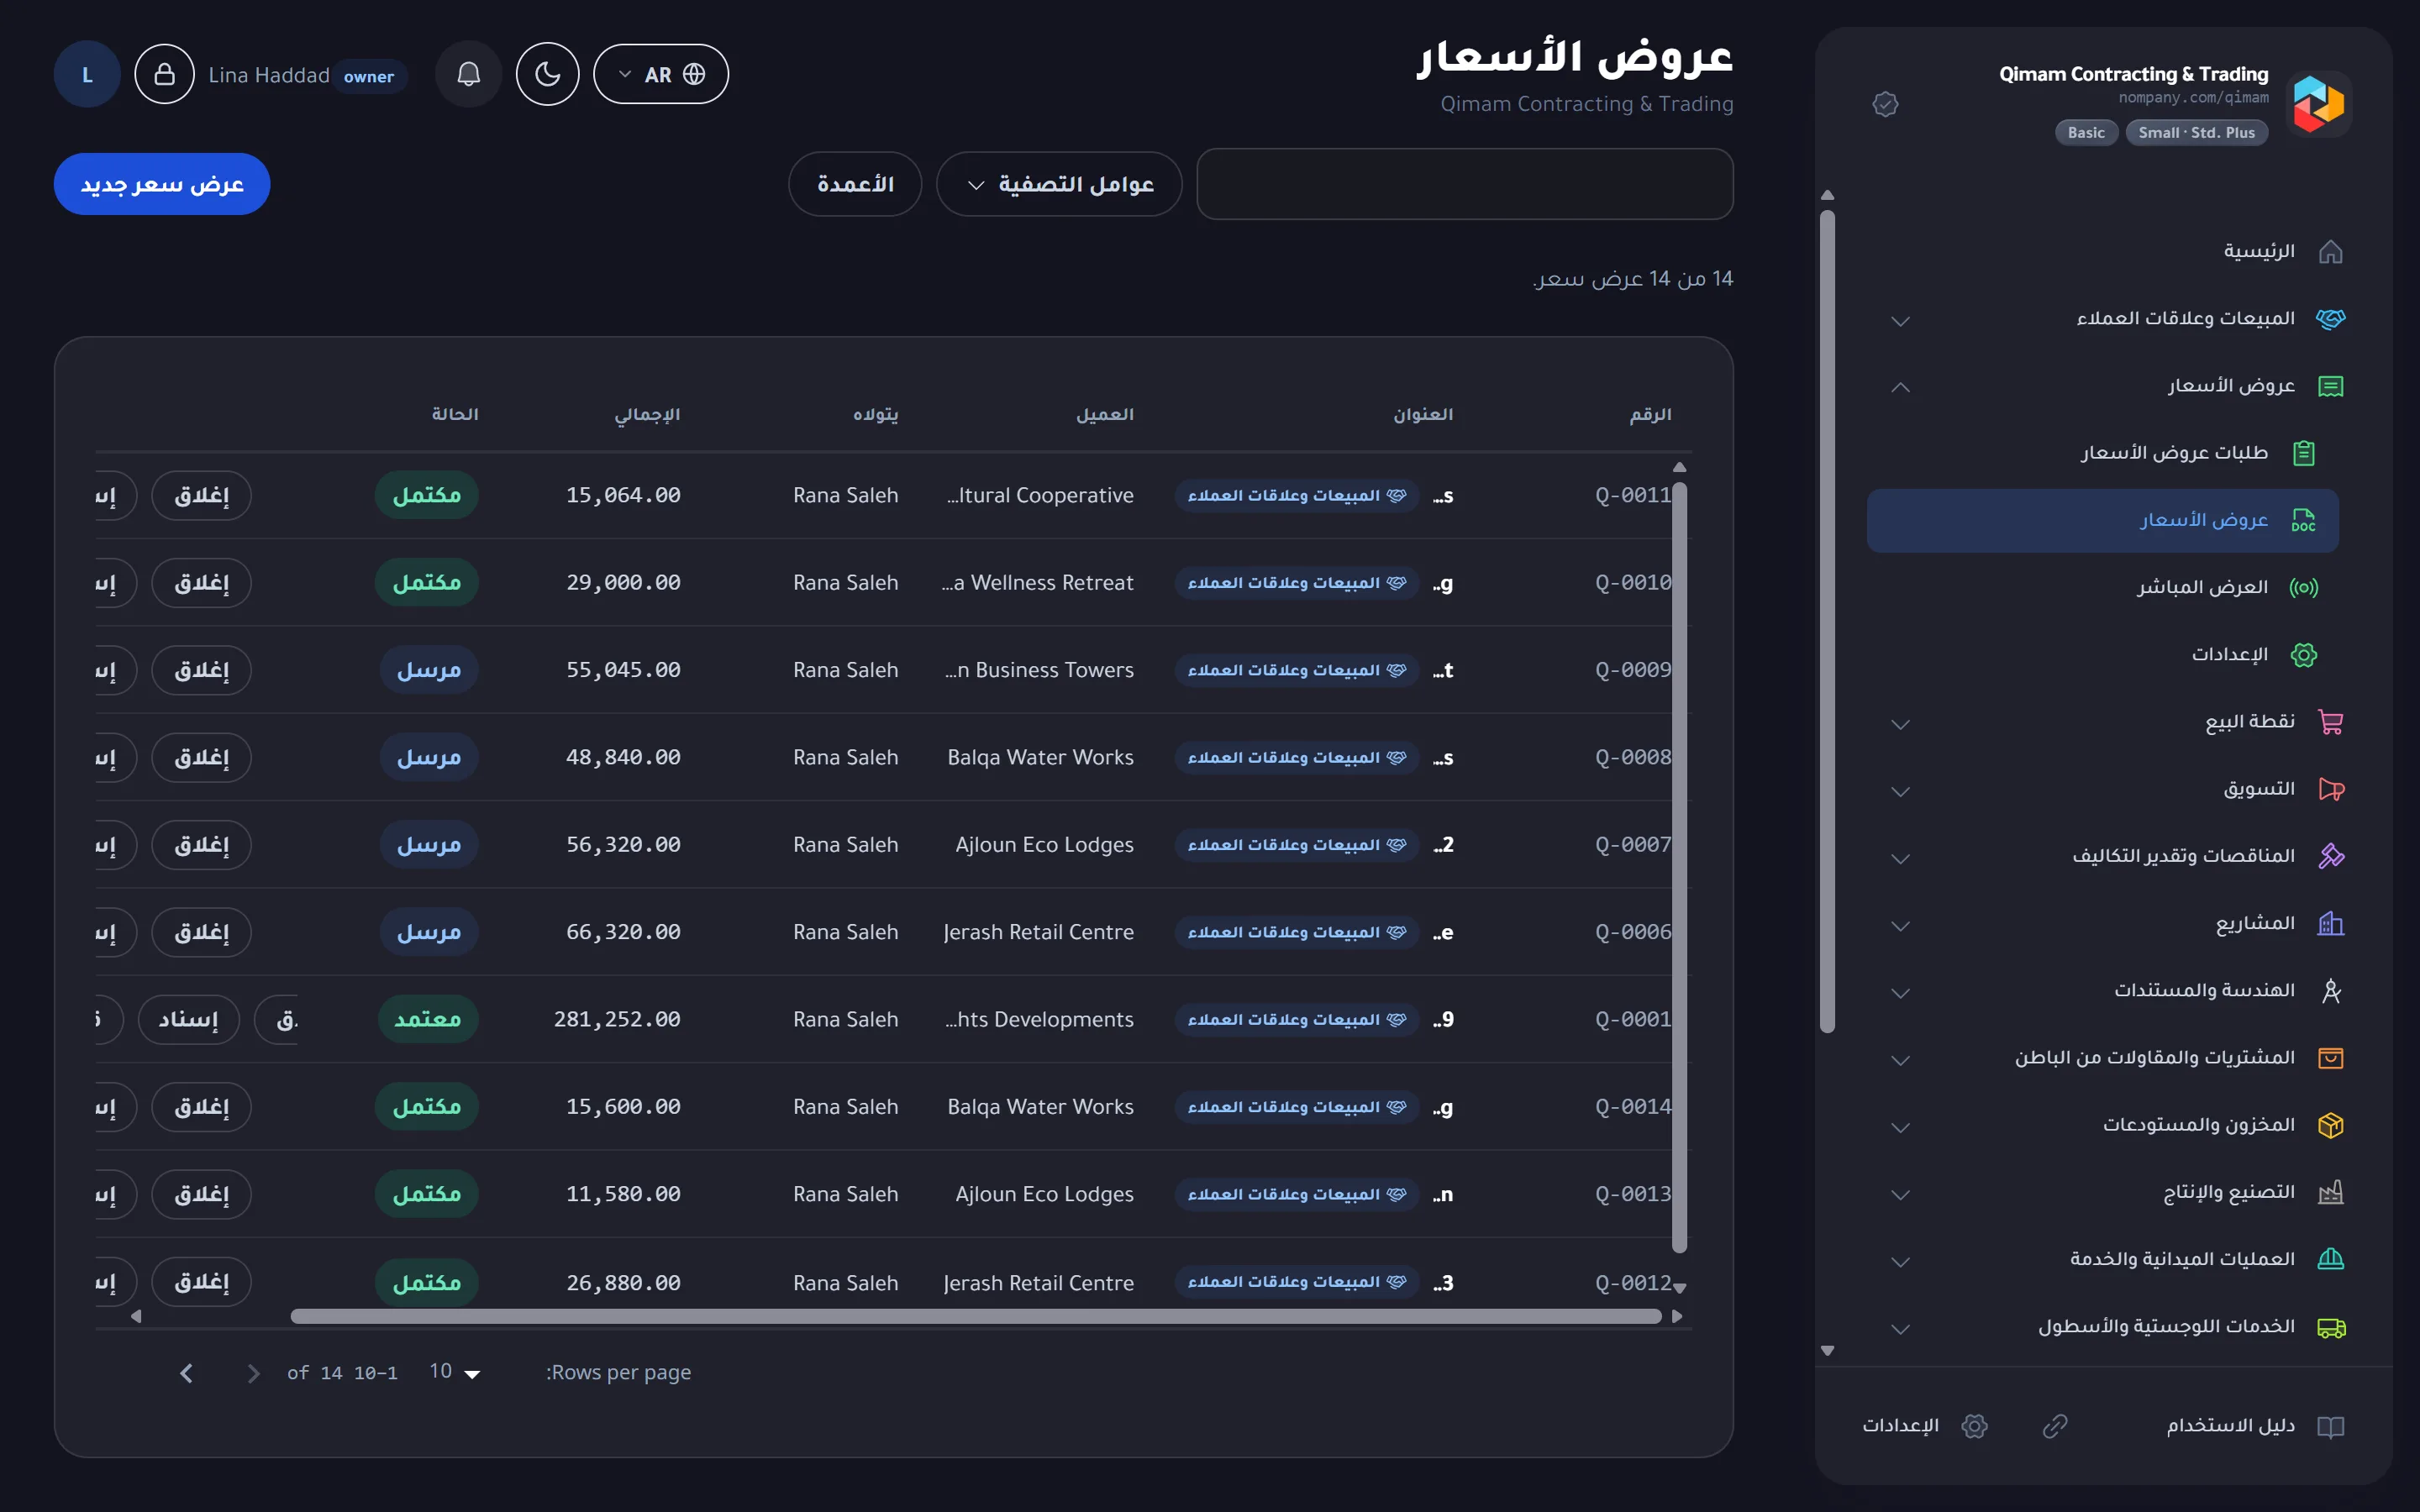Image resolution: width=2420 pixels, height=1512 pixels.
Task: Click the Qimam company logo
Action: pos(2318,104)
